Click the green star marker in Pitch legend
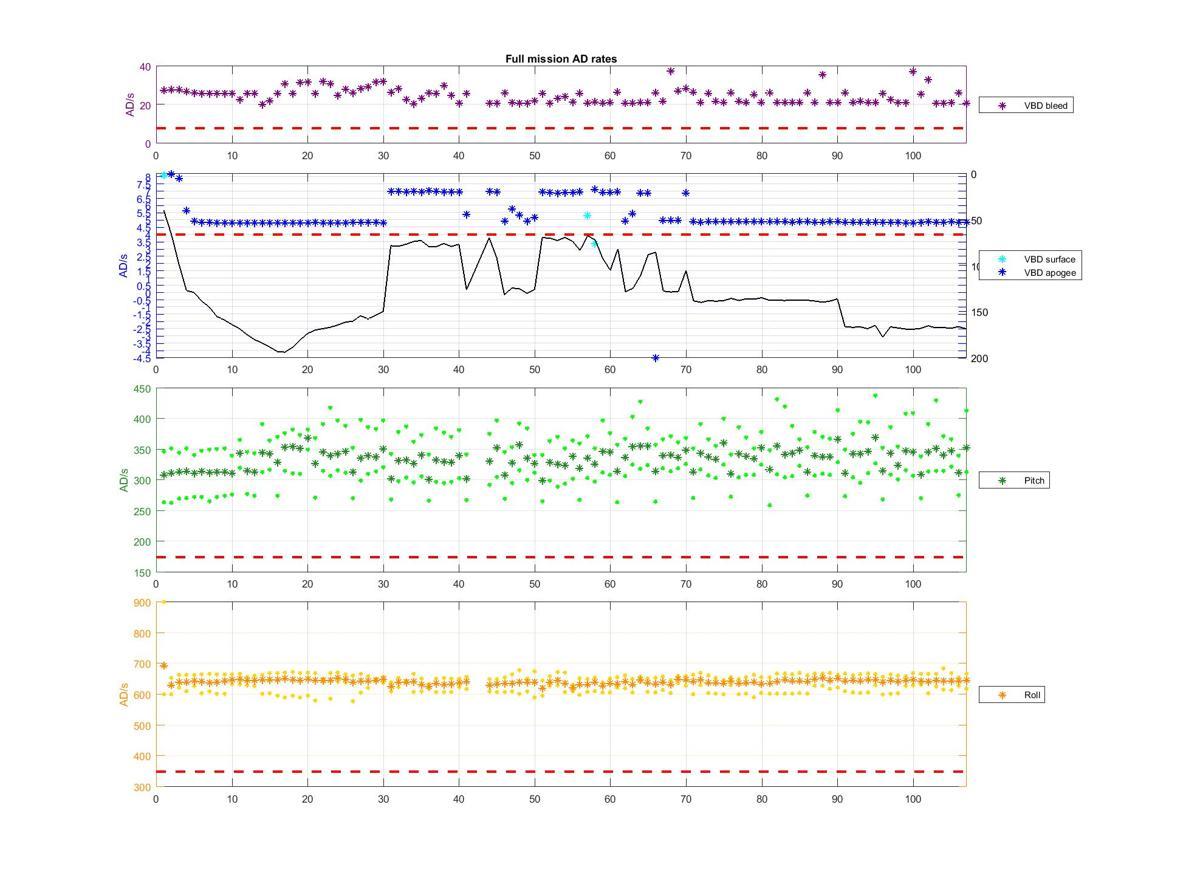Screen dimensions: 1200x885 [1002, 481]
